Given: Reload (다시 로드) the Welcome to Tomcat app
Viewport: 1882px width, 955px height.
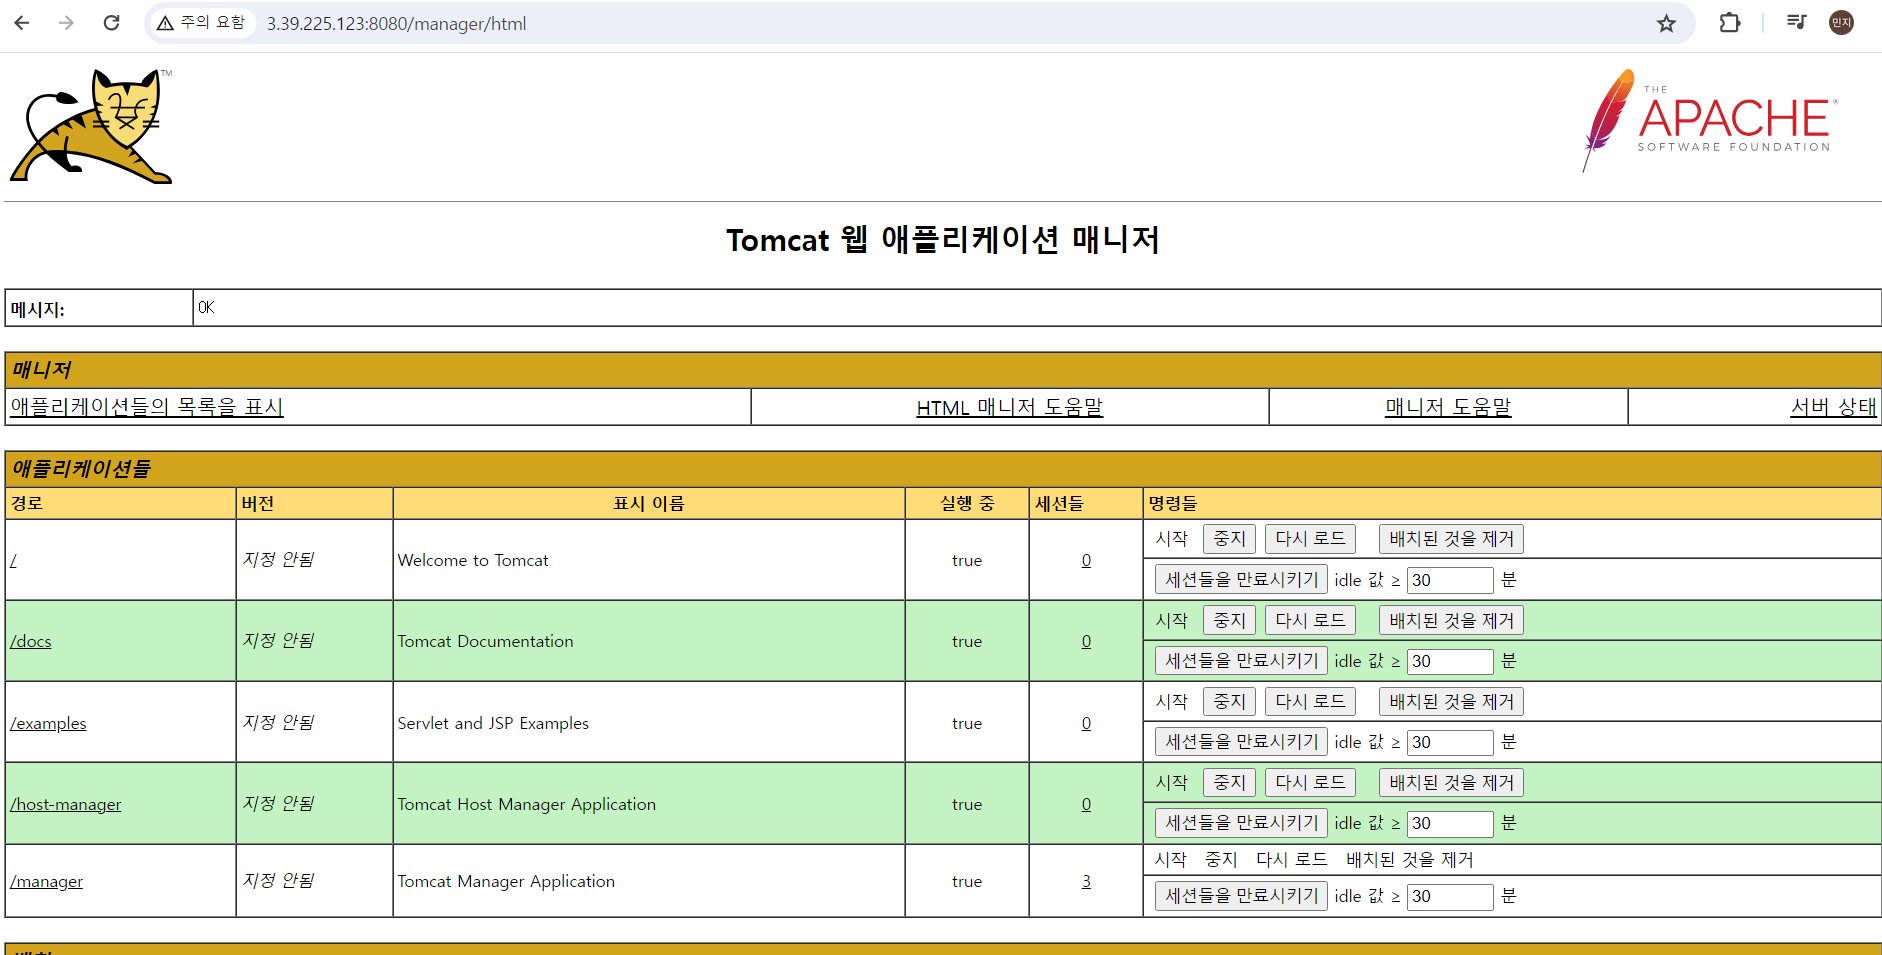Looking at the screenshot, I should [x=1310, y=539].
